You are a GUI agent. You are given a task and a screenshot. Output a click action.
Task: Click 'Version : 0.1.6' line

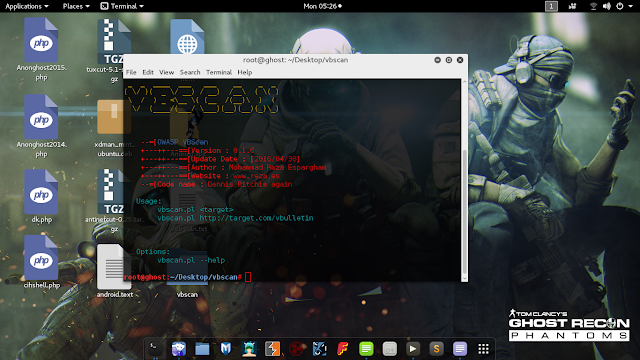[x=198, y=151]
